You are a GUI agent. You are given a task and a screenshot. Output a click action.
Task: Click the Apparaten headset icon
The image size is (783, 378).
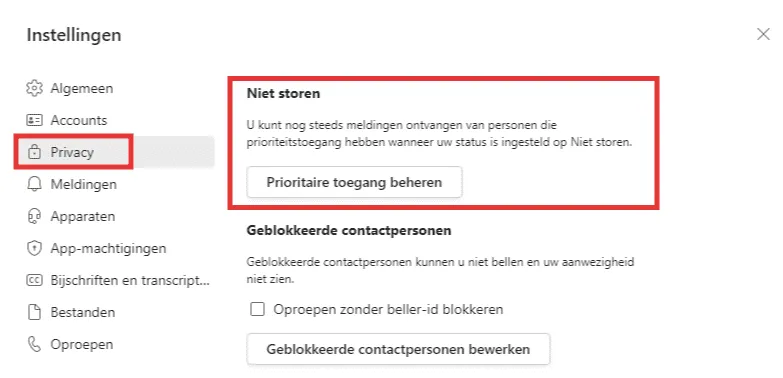pyautogui.click(x=34, y=216)
